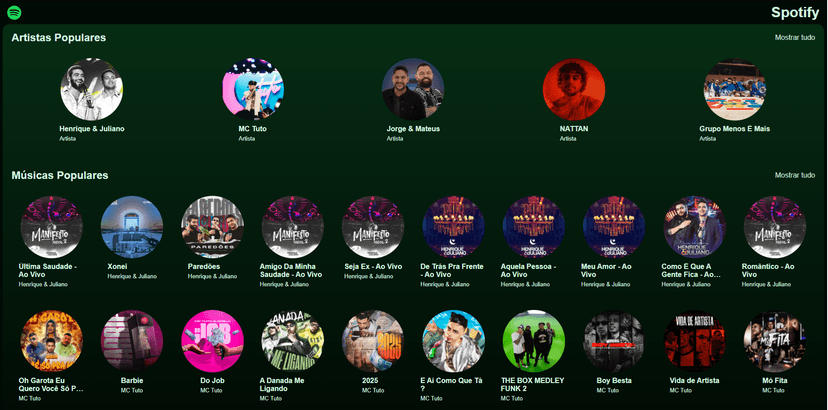Click Romântico - Ao Vivo title
This screenshot has width=828, height=410.
[768, 271]
